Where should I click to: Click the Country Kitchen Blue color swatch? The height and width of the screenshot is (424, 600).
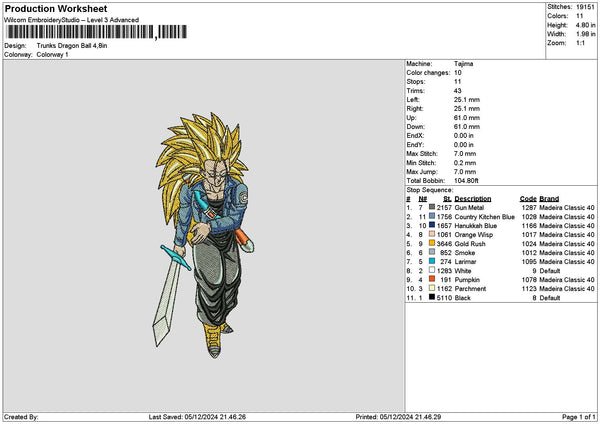pos(432,216)
